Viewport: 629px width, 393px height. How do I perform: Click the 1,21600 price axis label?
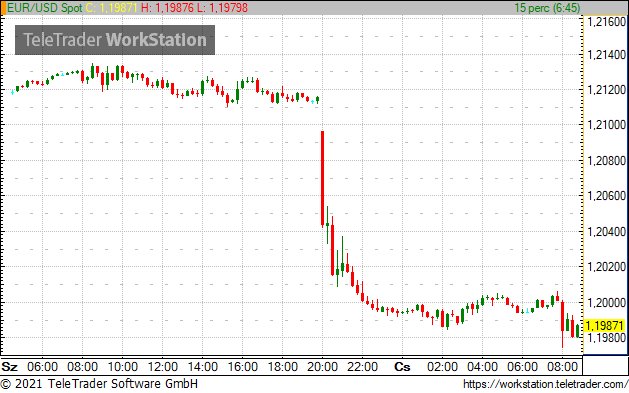606,22
